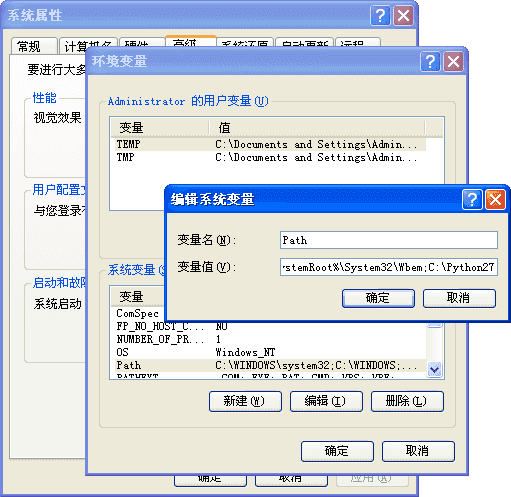This screenshot has width=511, height=497.
Task: Click the OS value Windows_NT
Action: click(x=245, y=352)
